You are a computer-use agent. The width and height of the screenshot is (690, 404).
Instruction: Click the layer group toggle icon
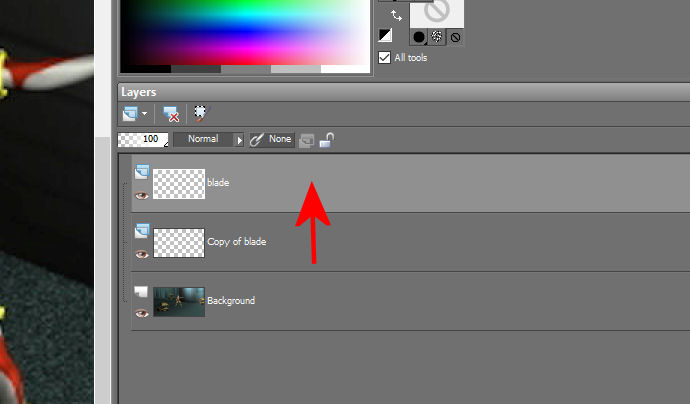(x=307, y=140)
